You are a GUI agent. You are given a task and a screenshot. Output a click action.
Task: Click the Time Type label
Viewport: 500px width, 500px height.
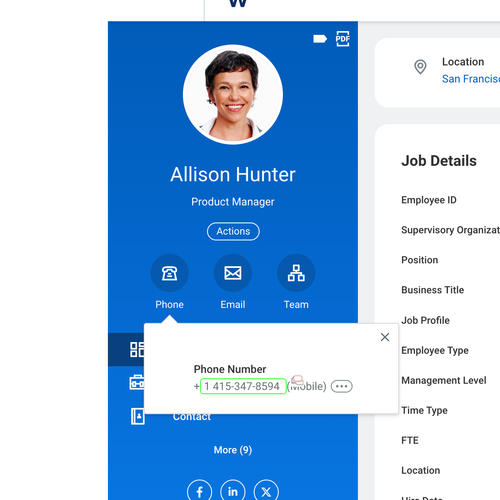pyautogui.click(x=424, y=410)
